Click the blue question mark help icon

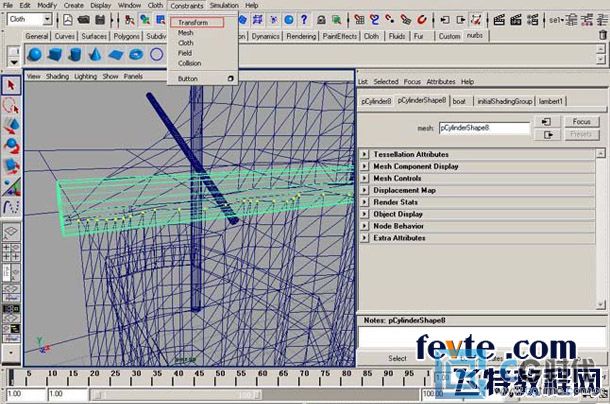point(304,19)
